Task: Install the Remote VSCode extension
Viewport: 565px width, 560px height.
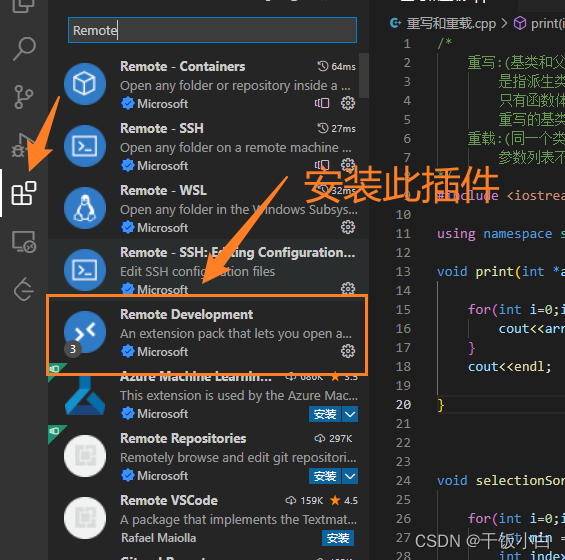Action: click(x=338, y=538)
